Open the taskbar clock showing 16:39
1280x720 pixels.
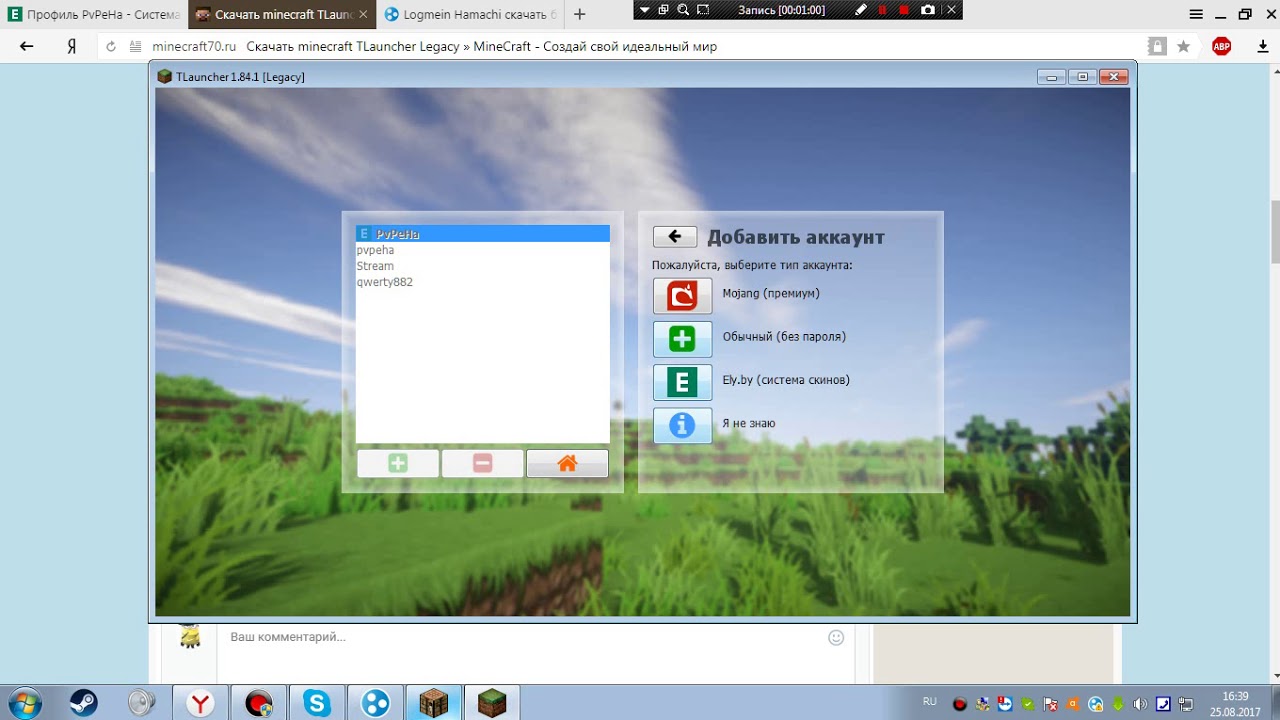click(x=1236, y=703)
